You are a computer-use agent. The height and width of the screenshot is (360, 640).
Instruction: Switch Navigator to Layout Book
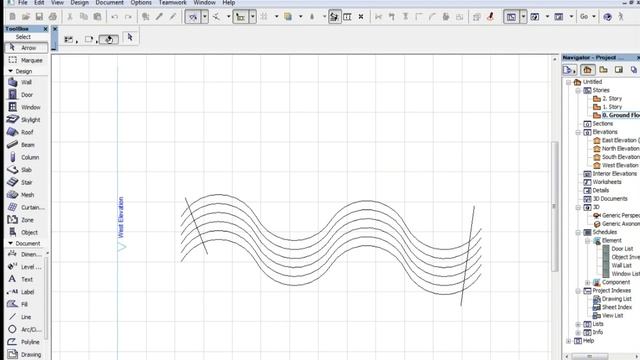click(619, 70)
